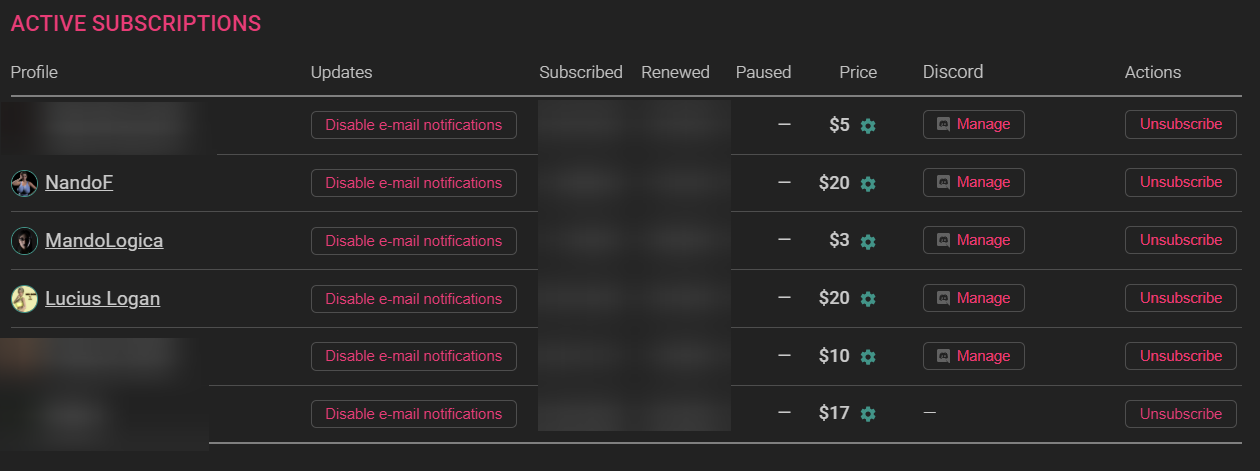Unsubscribe from MandoLogica
This screenshot has height=471, width=1260.
tap(1181, 240)
